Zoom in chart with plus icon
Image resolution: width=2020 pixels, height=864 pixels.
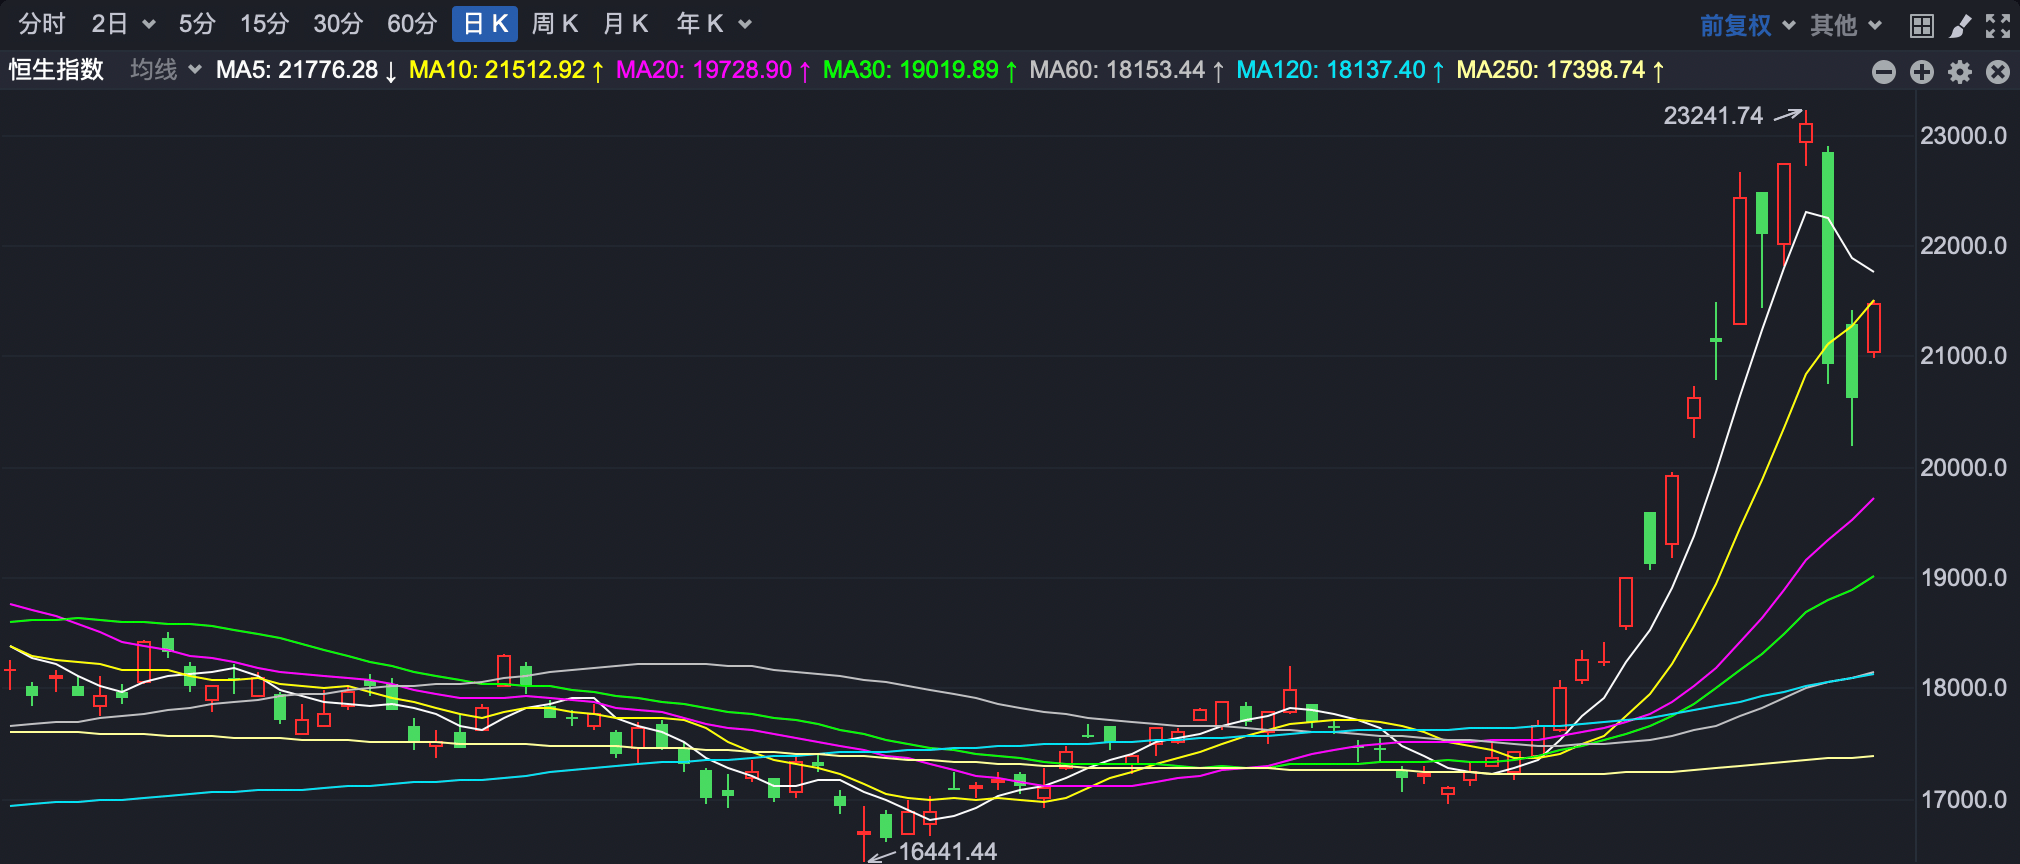[x=1922, y=71]
